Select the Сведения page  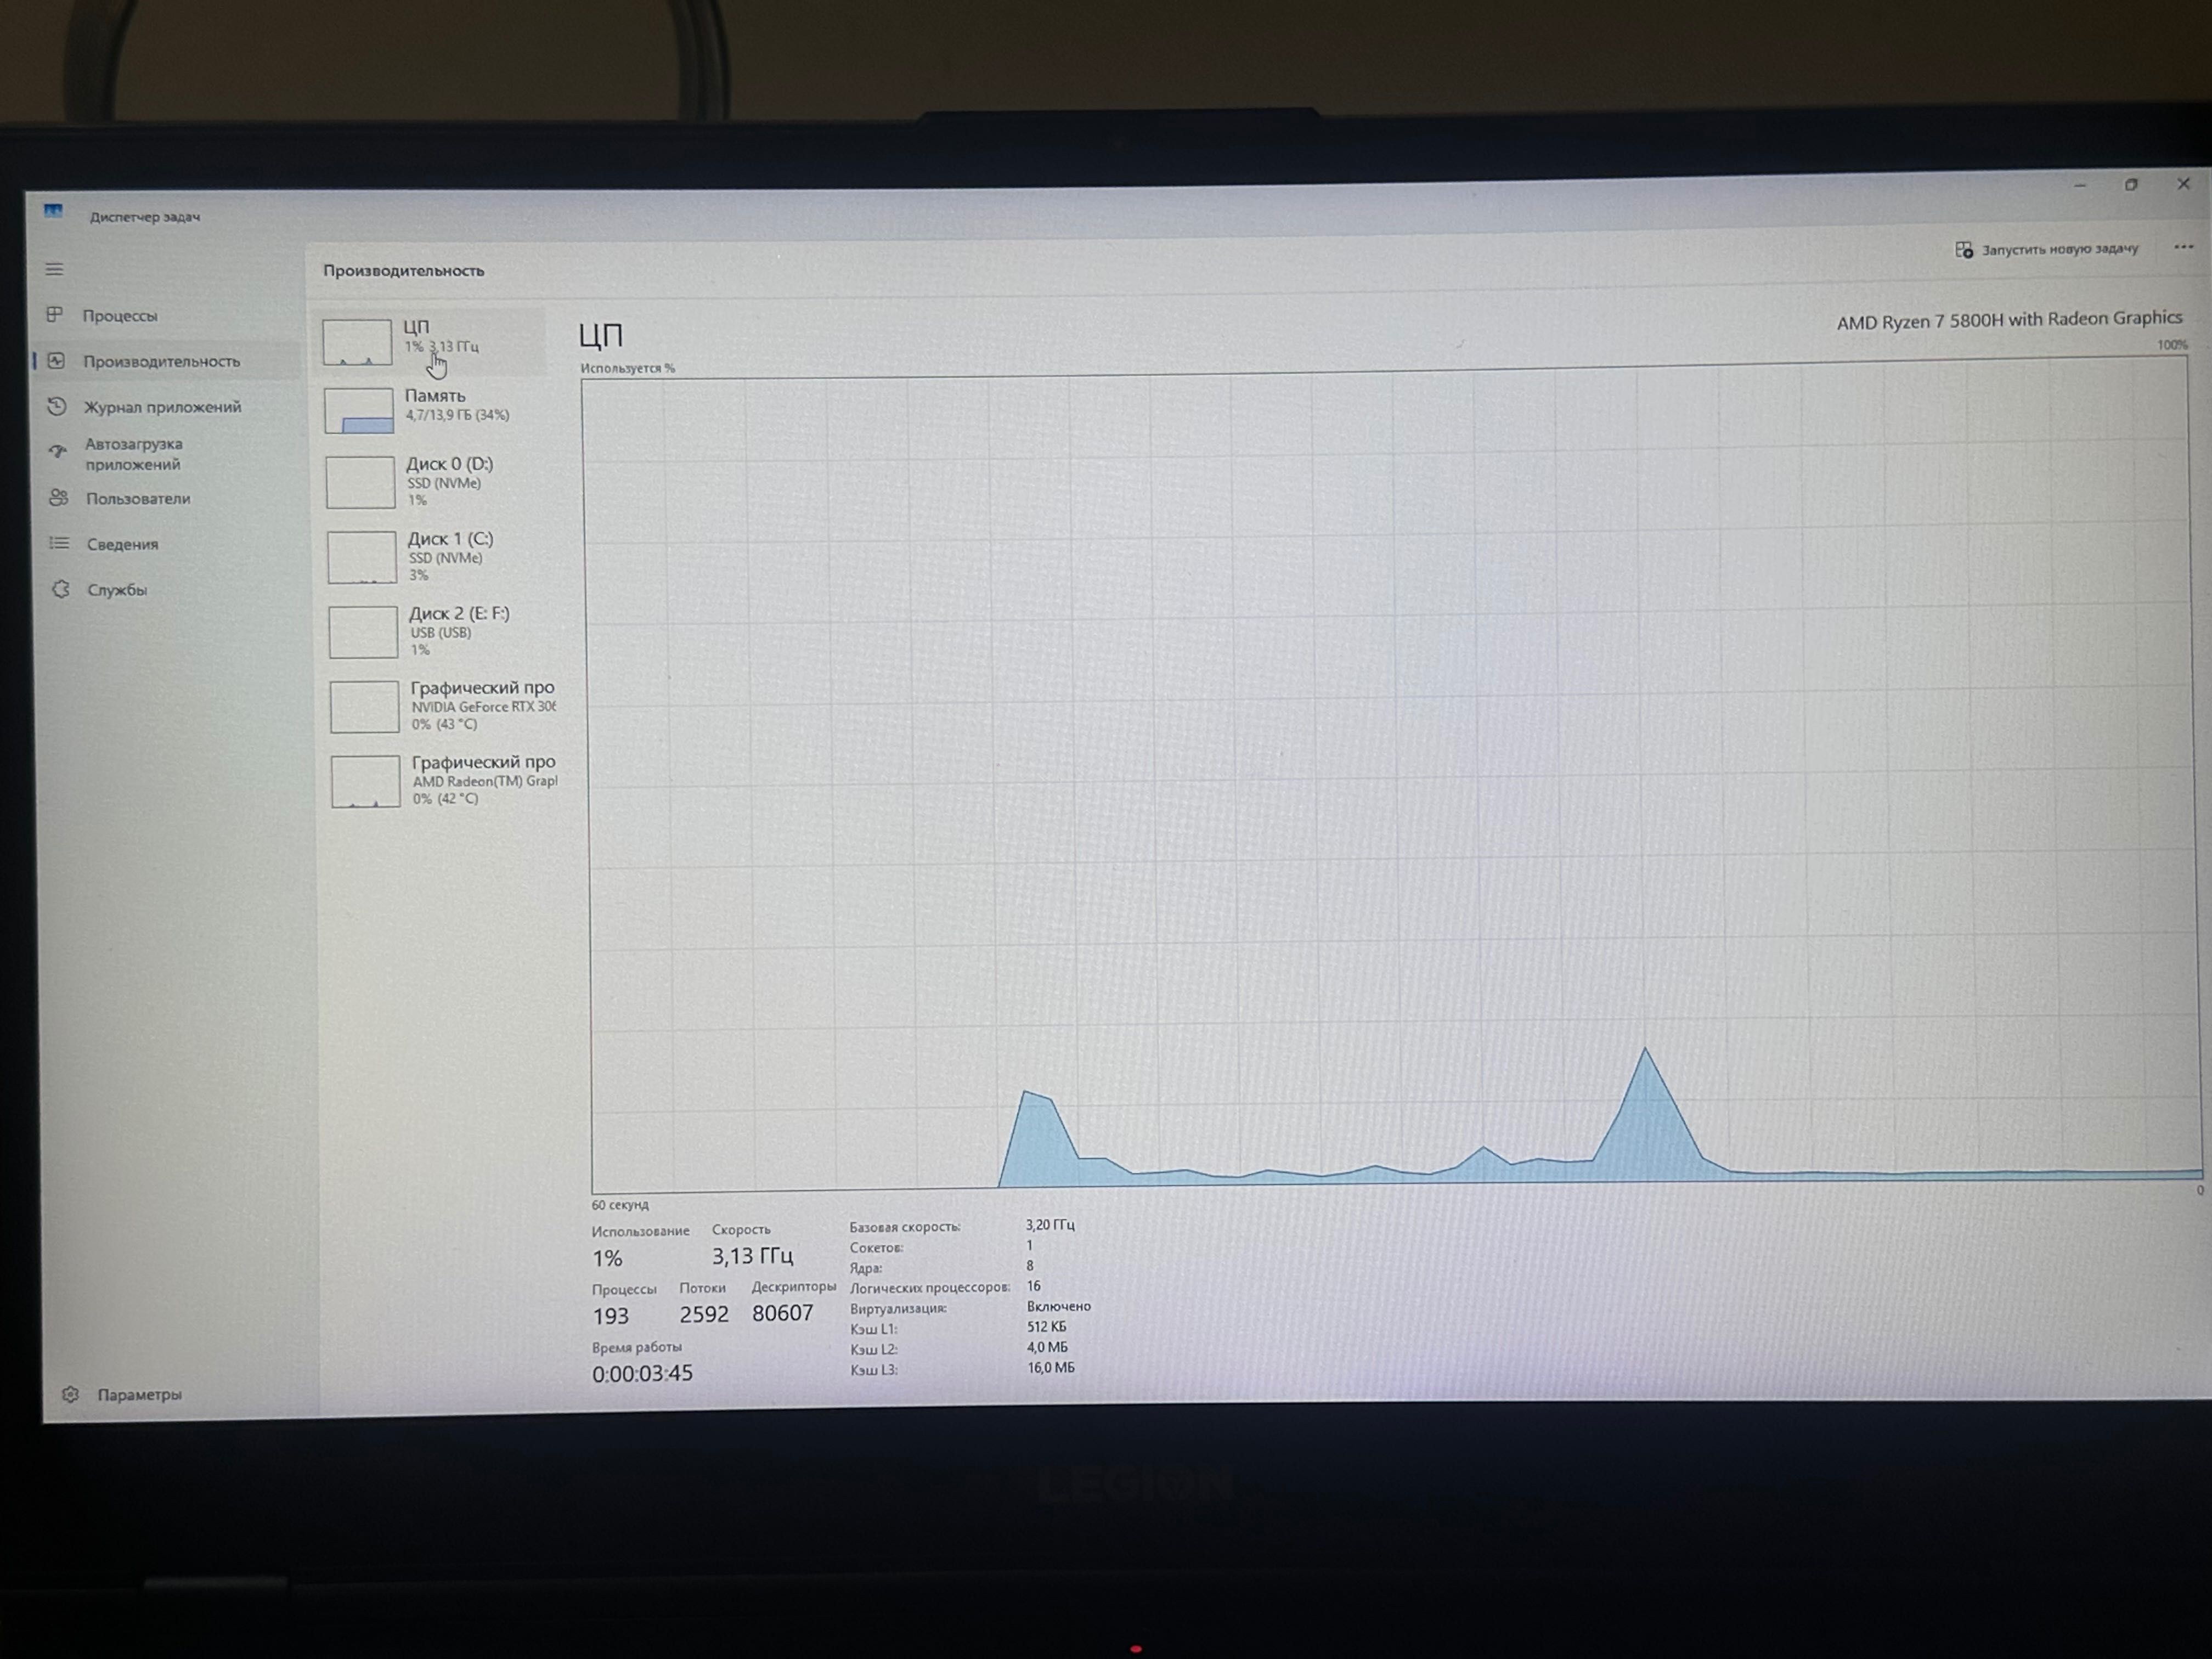point(122,544)
